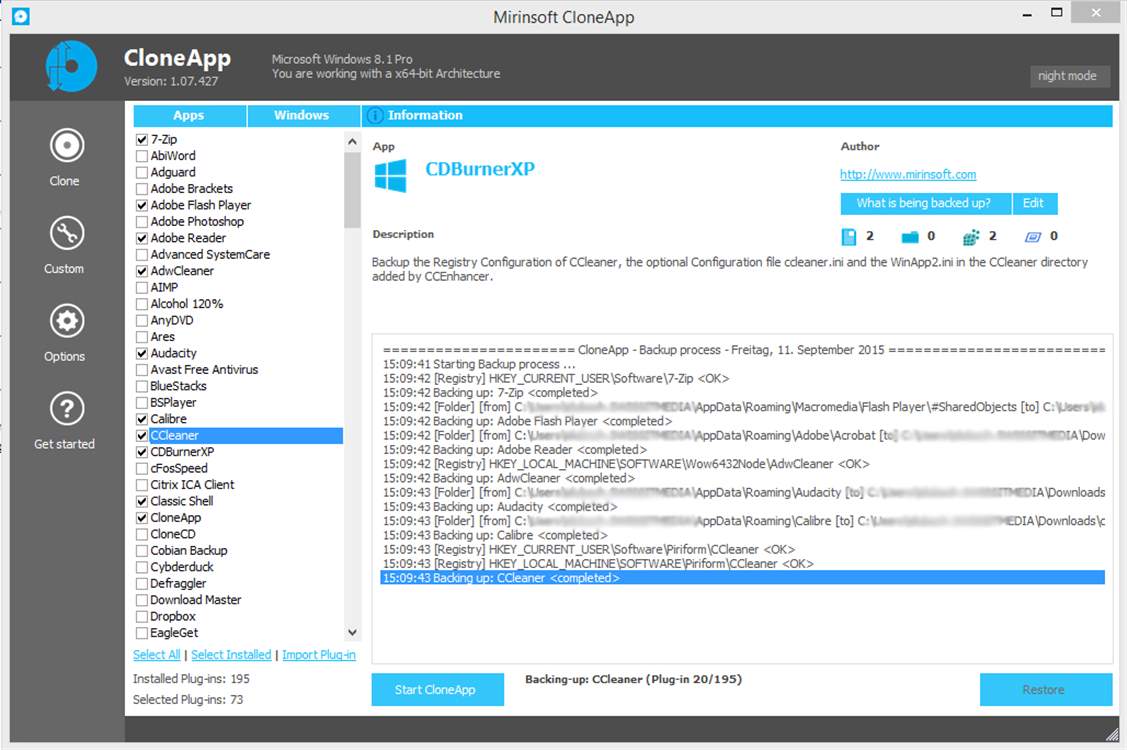Screen dimensions: 1127x750
Task: Check the Avast Free Antivirus checkbox
Action: [x=142, y=370]
